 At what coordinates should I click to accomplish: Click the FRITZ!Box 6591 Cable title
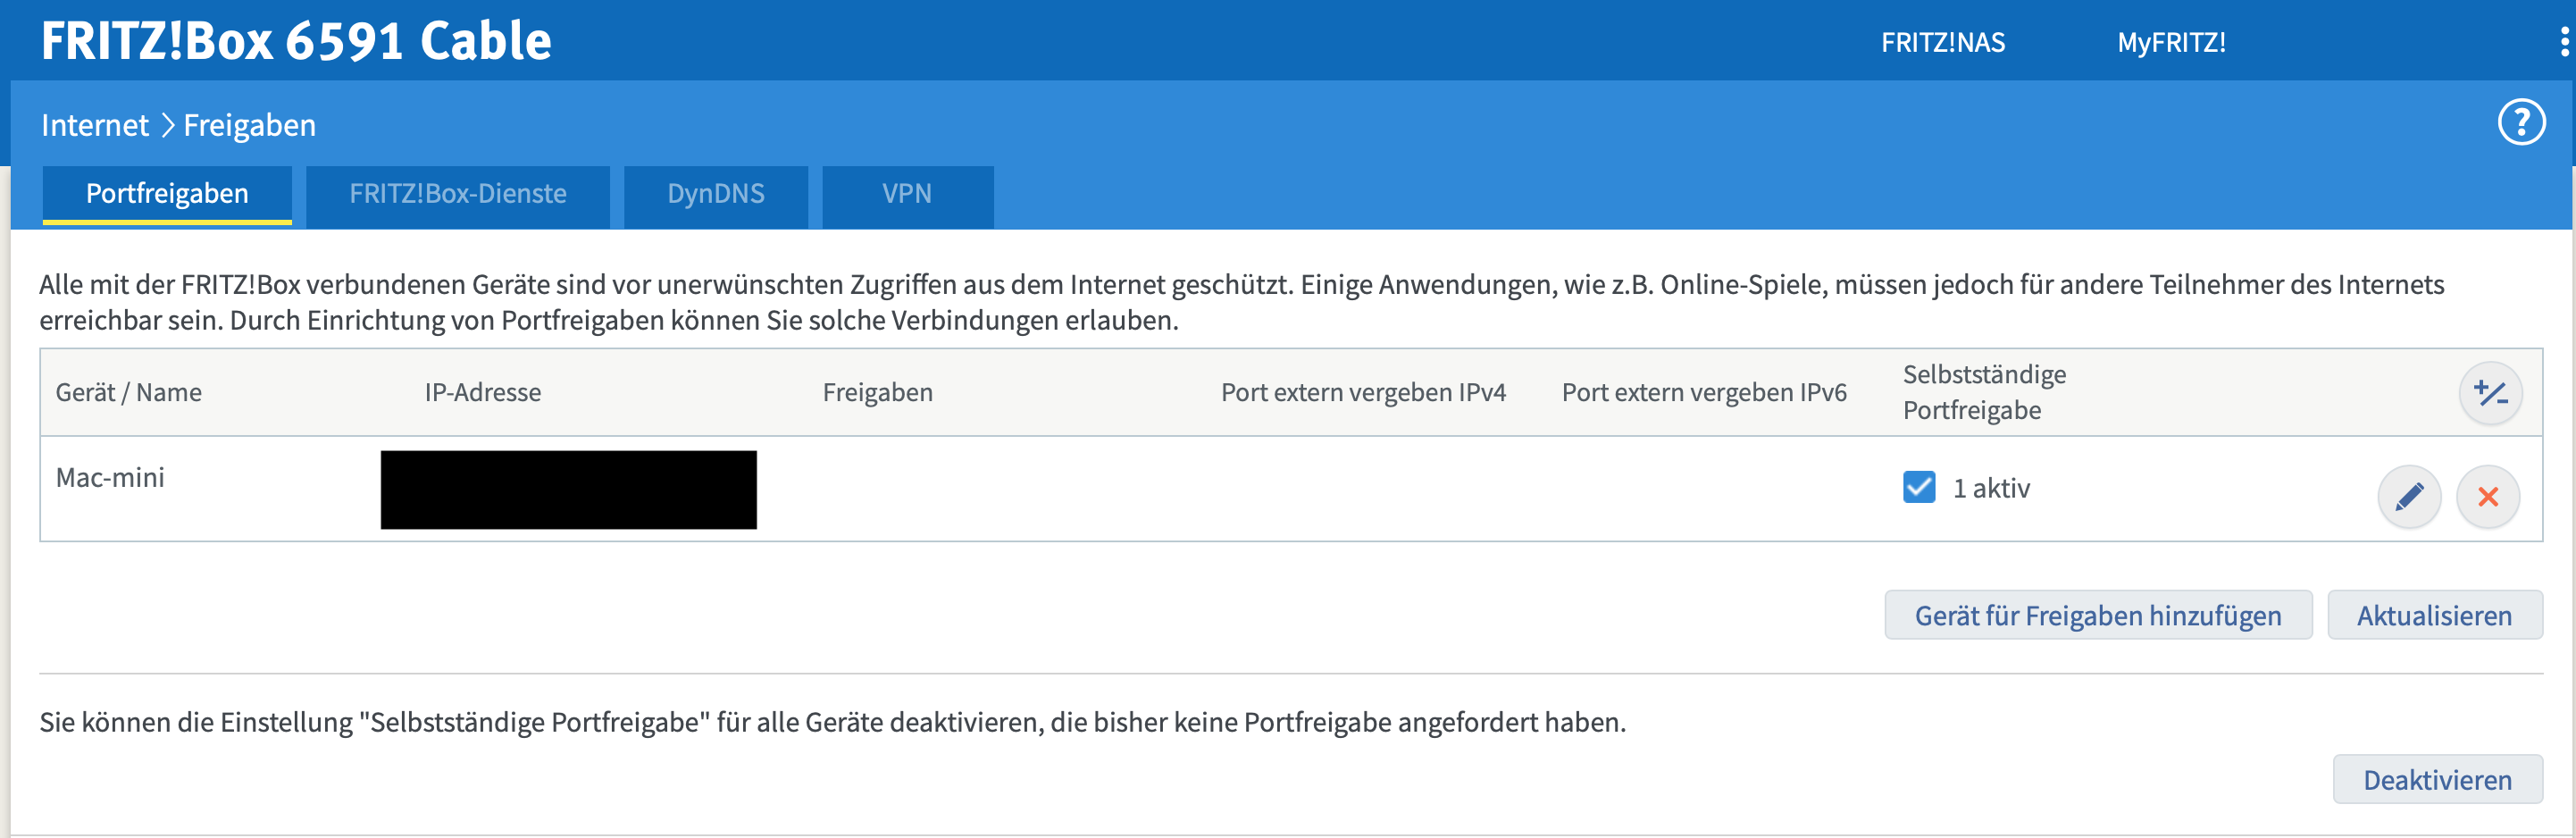point(296,41)
